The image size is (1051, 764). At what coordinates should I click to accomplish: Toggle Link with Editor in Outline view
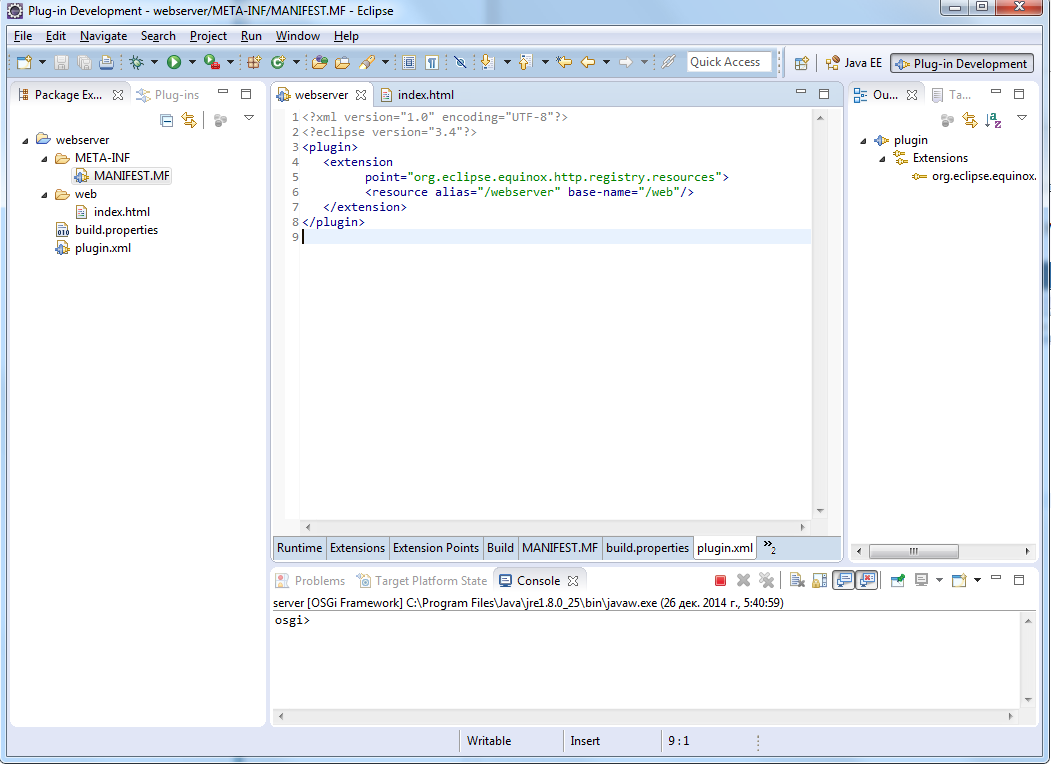click(x=970, y=120)
